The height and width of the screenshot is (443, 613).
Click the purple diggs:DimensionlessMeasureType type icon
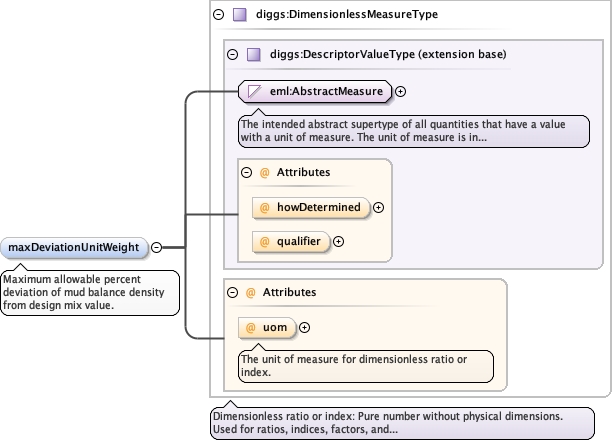tap(240, 15)
